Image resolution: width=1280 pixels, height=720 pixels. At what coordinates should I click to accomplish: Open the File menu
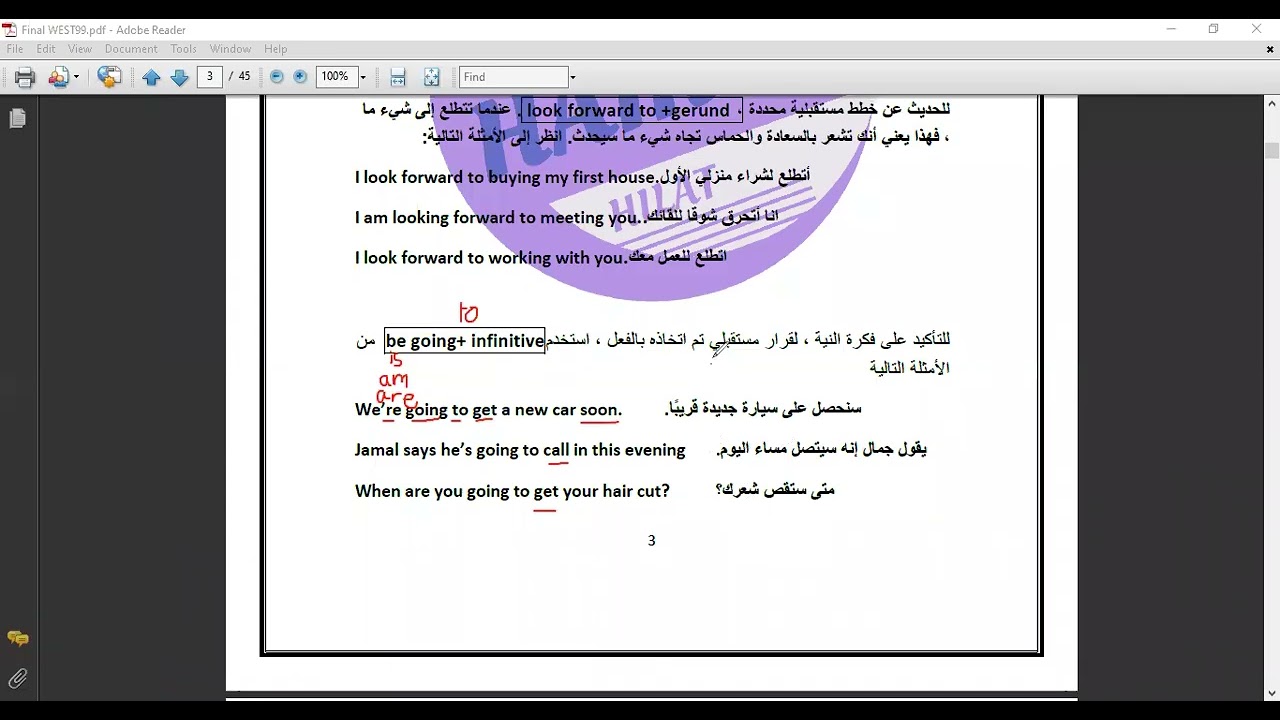click(14, 49)
